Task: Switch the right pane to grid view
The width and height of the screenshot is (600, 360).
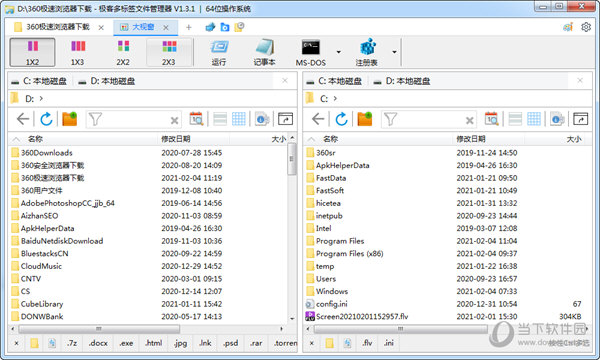Action: tap(534, 119)
